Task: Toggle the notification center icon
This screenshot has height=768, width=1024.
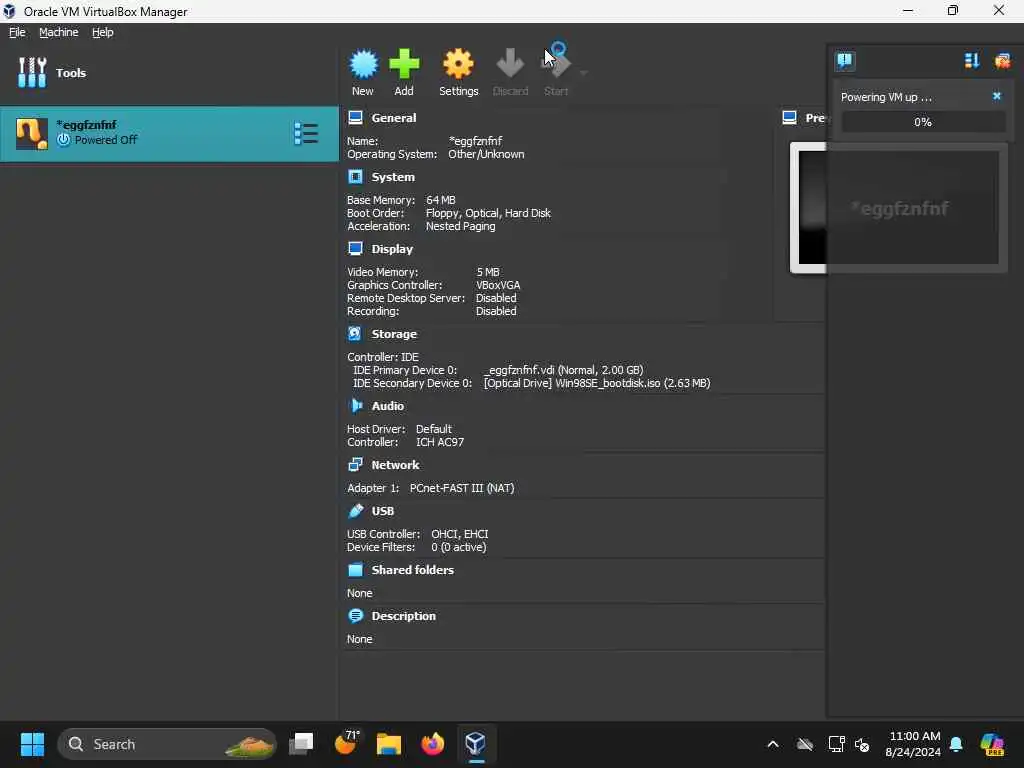Action: coord(845,61)
